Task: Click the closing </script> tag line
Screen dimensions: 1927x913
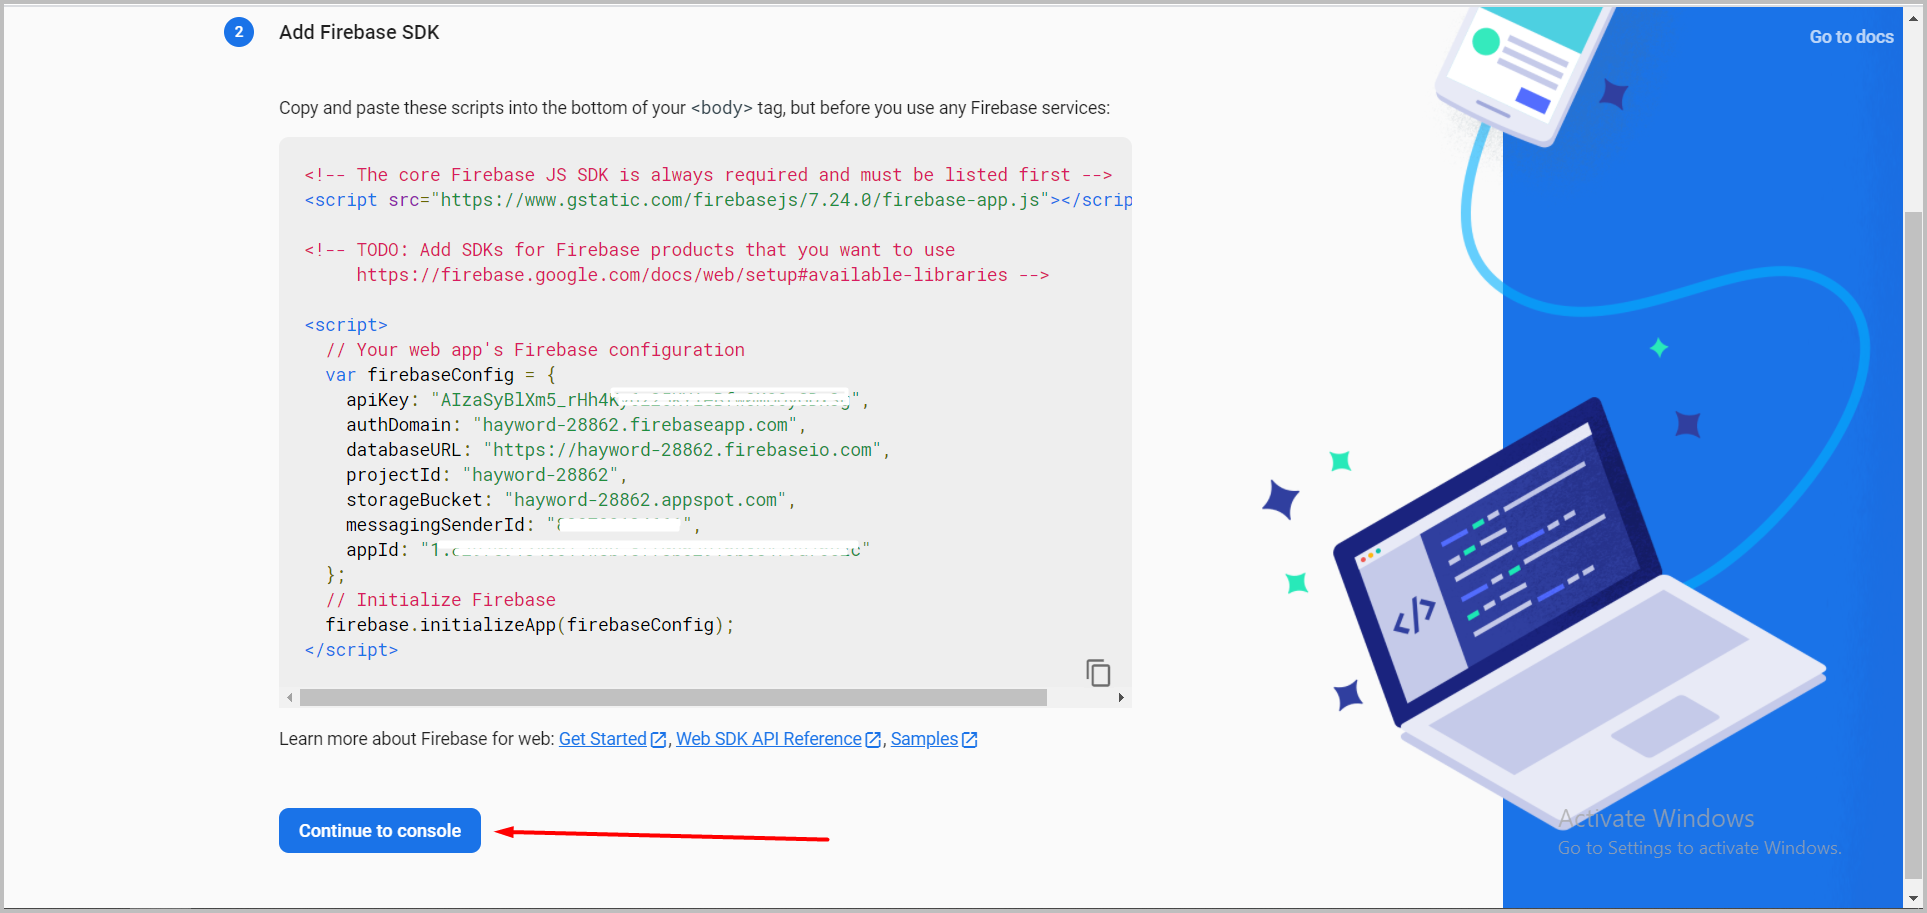Action: click(x=351, y=650)
